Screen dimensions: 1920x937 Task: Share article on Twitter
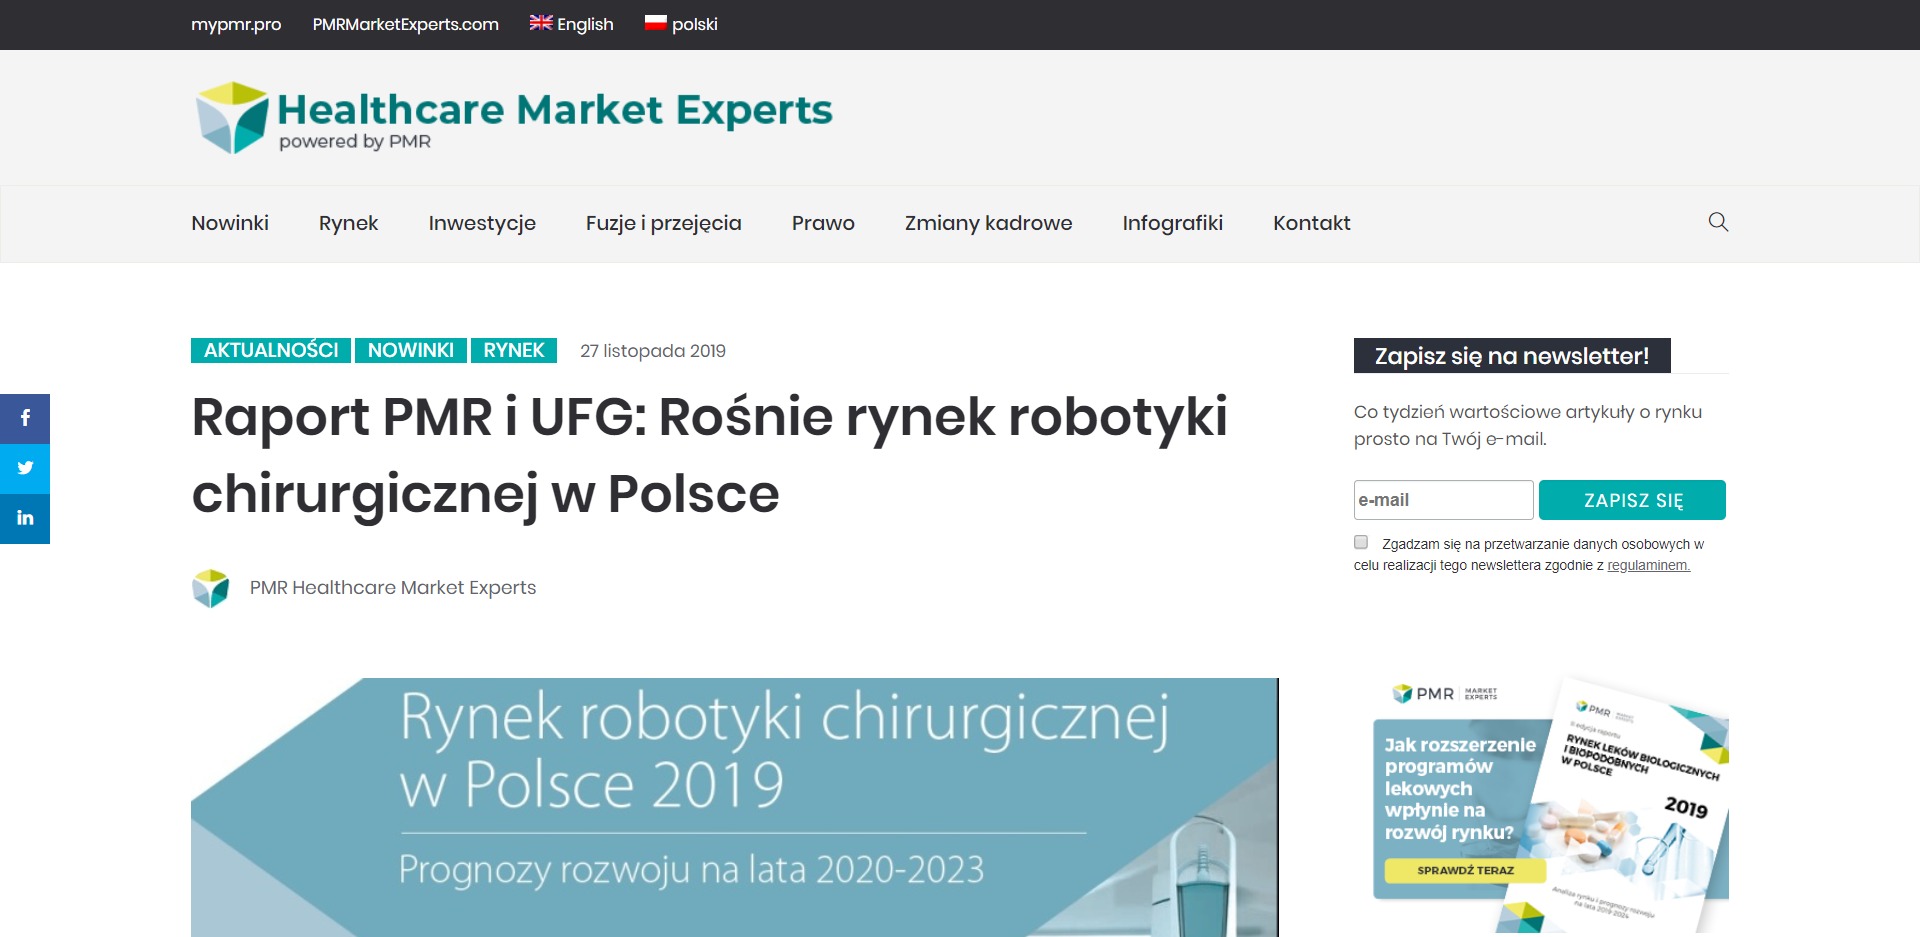[25, 468]
